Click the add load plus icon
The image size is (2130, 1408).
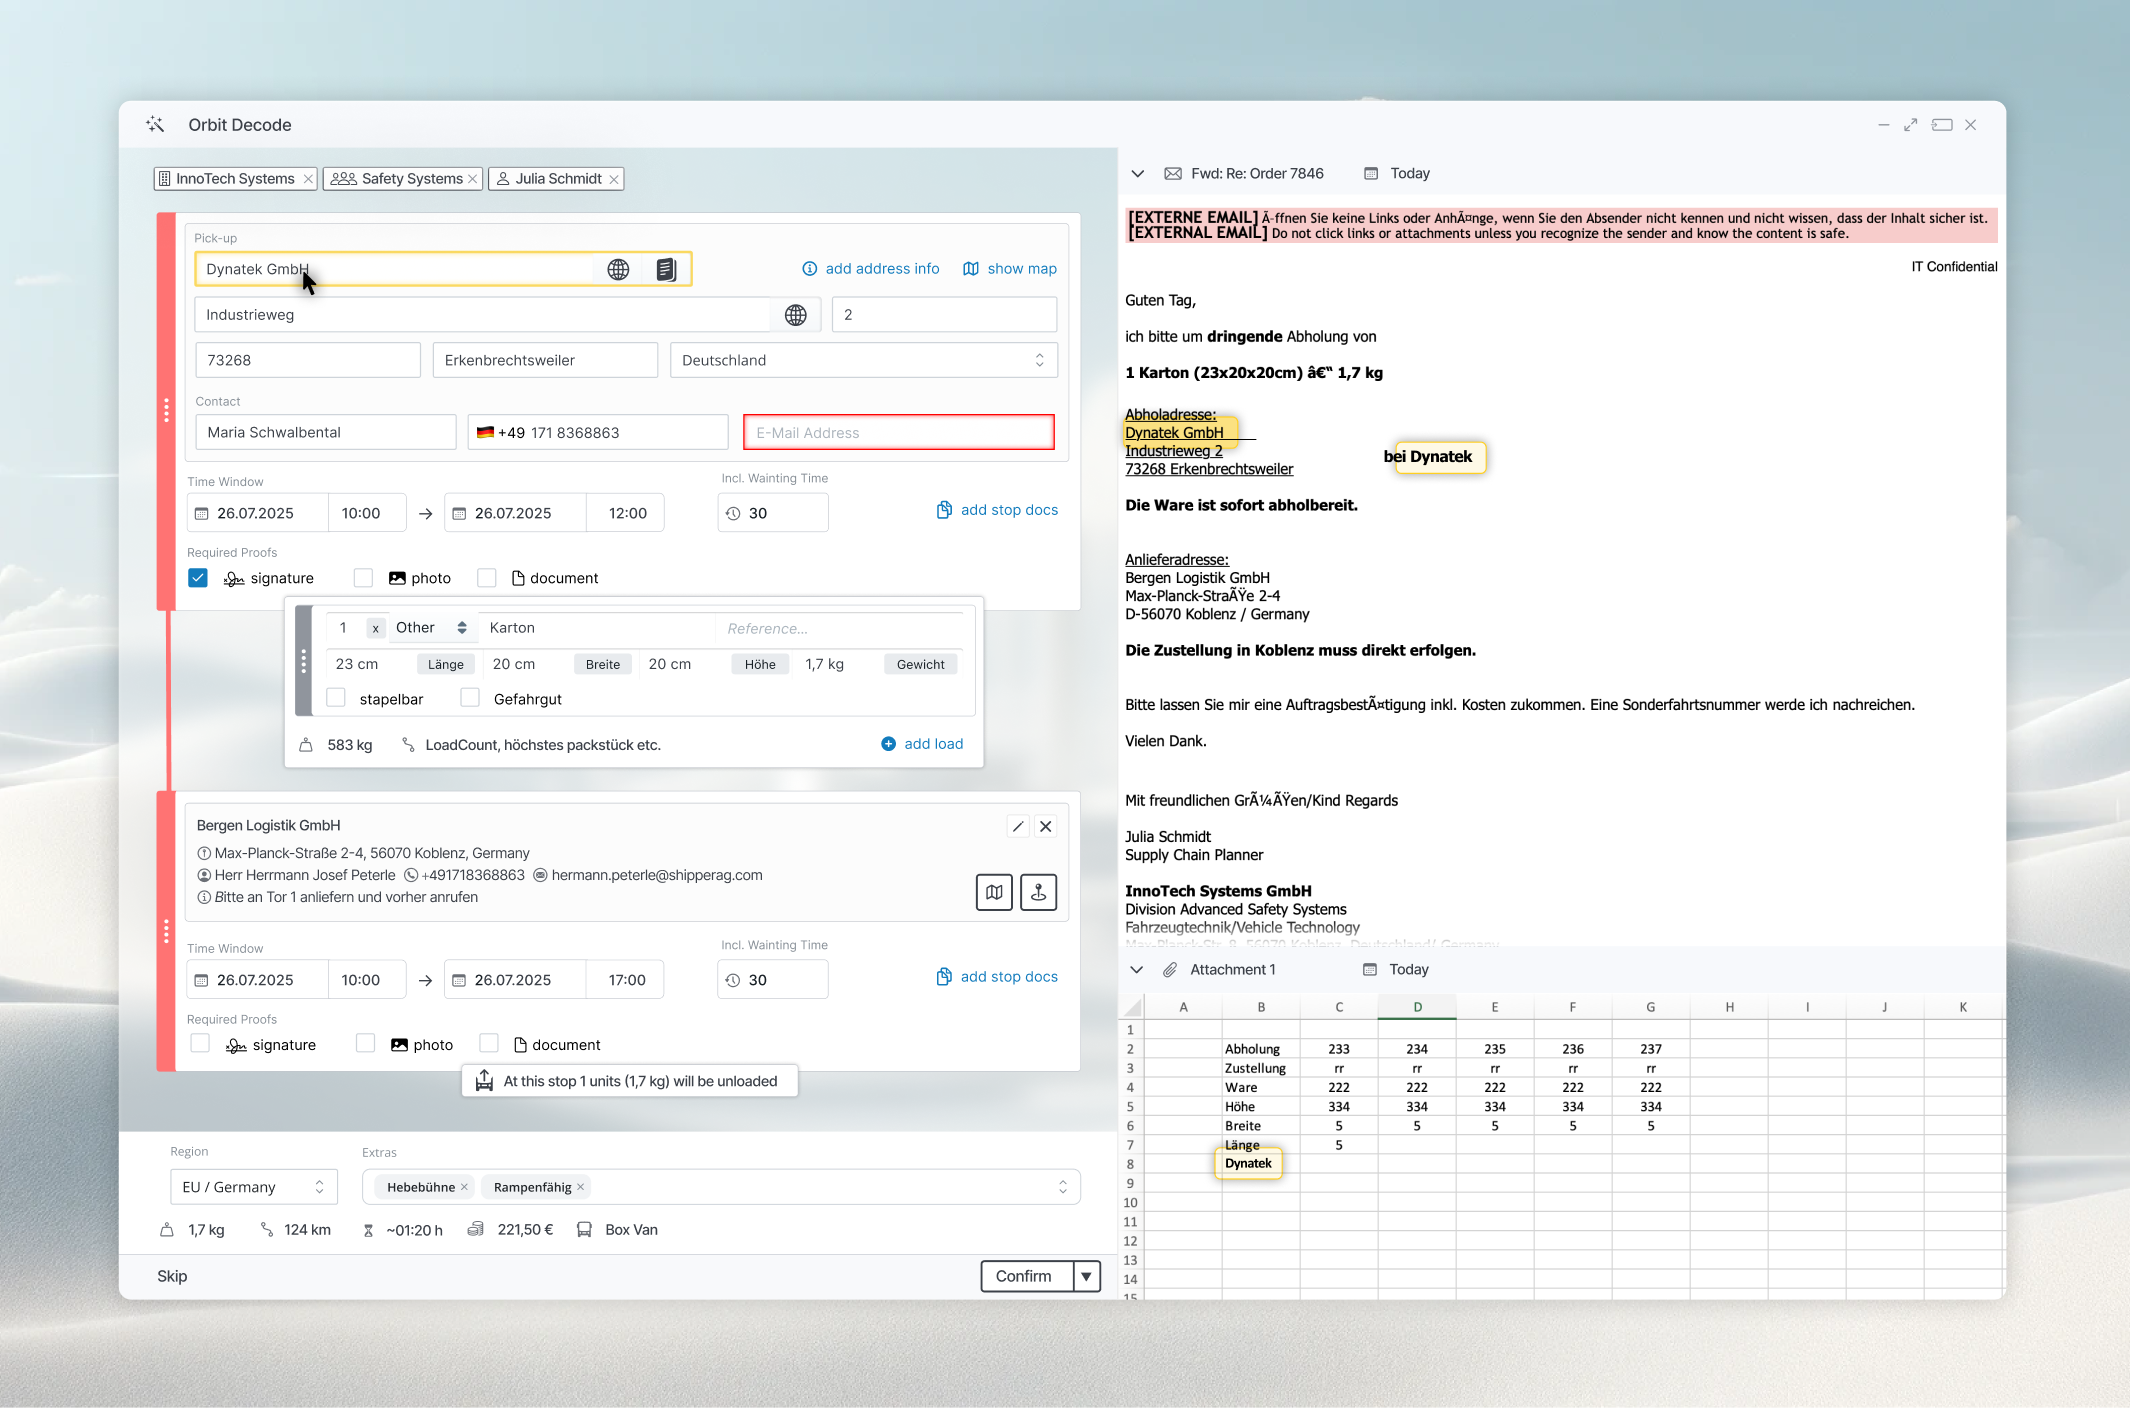(x=888, y=744)
